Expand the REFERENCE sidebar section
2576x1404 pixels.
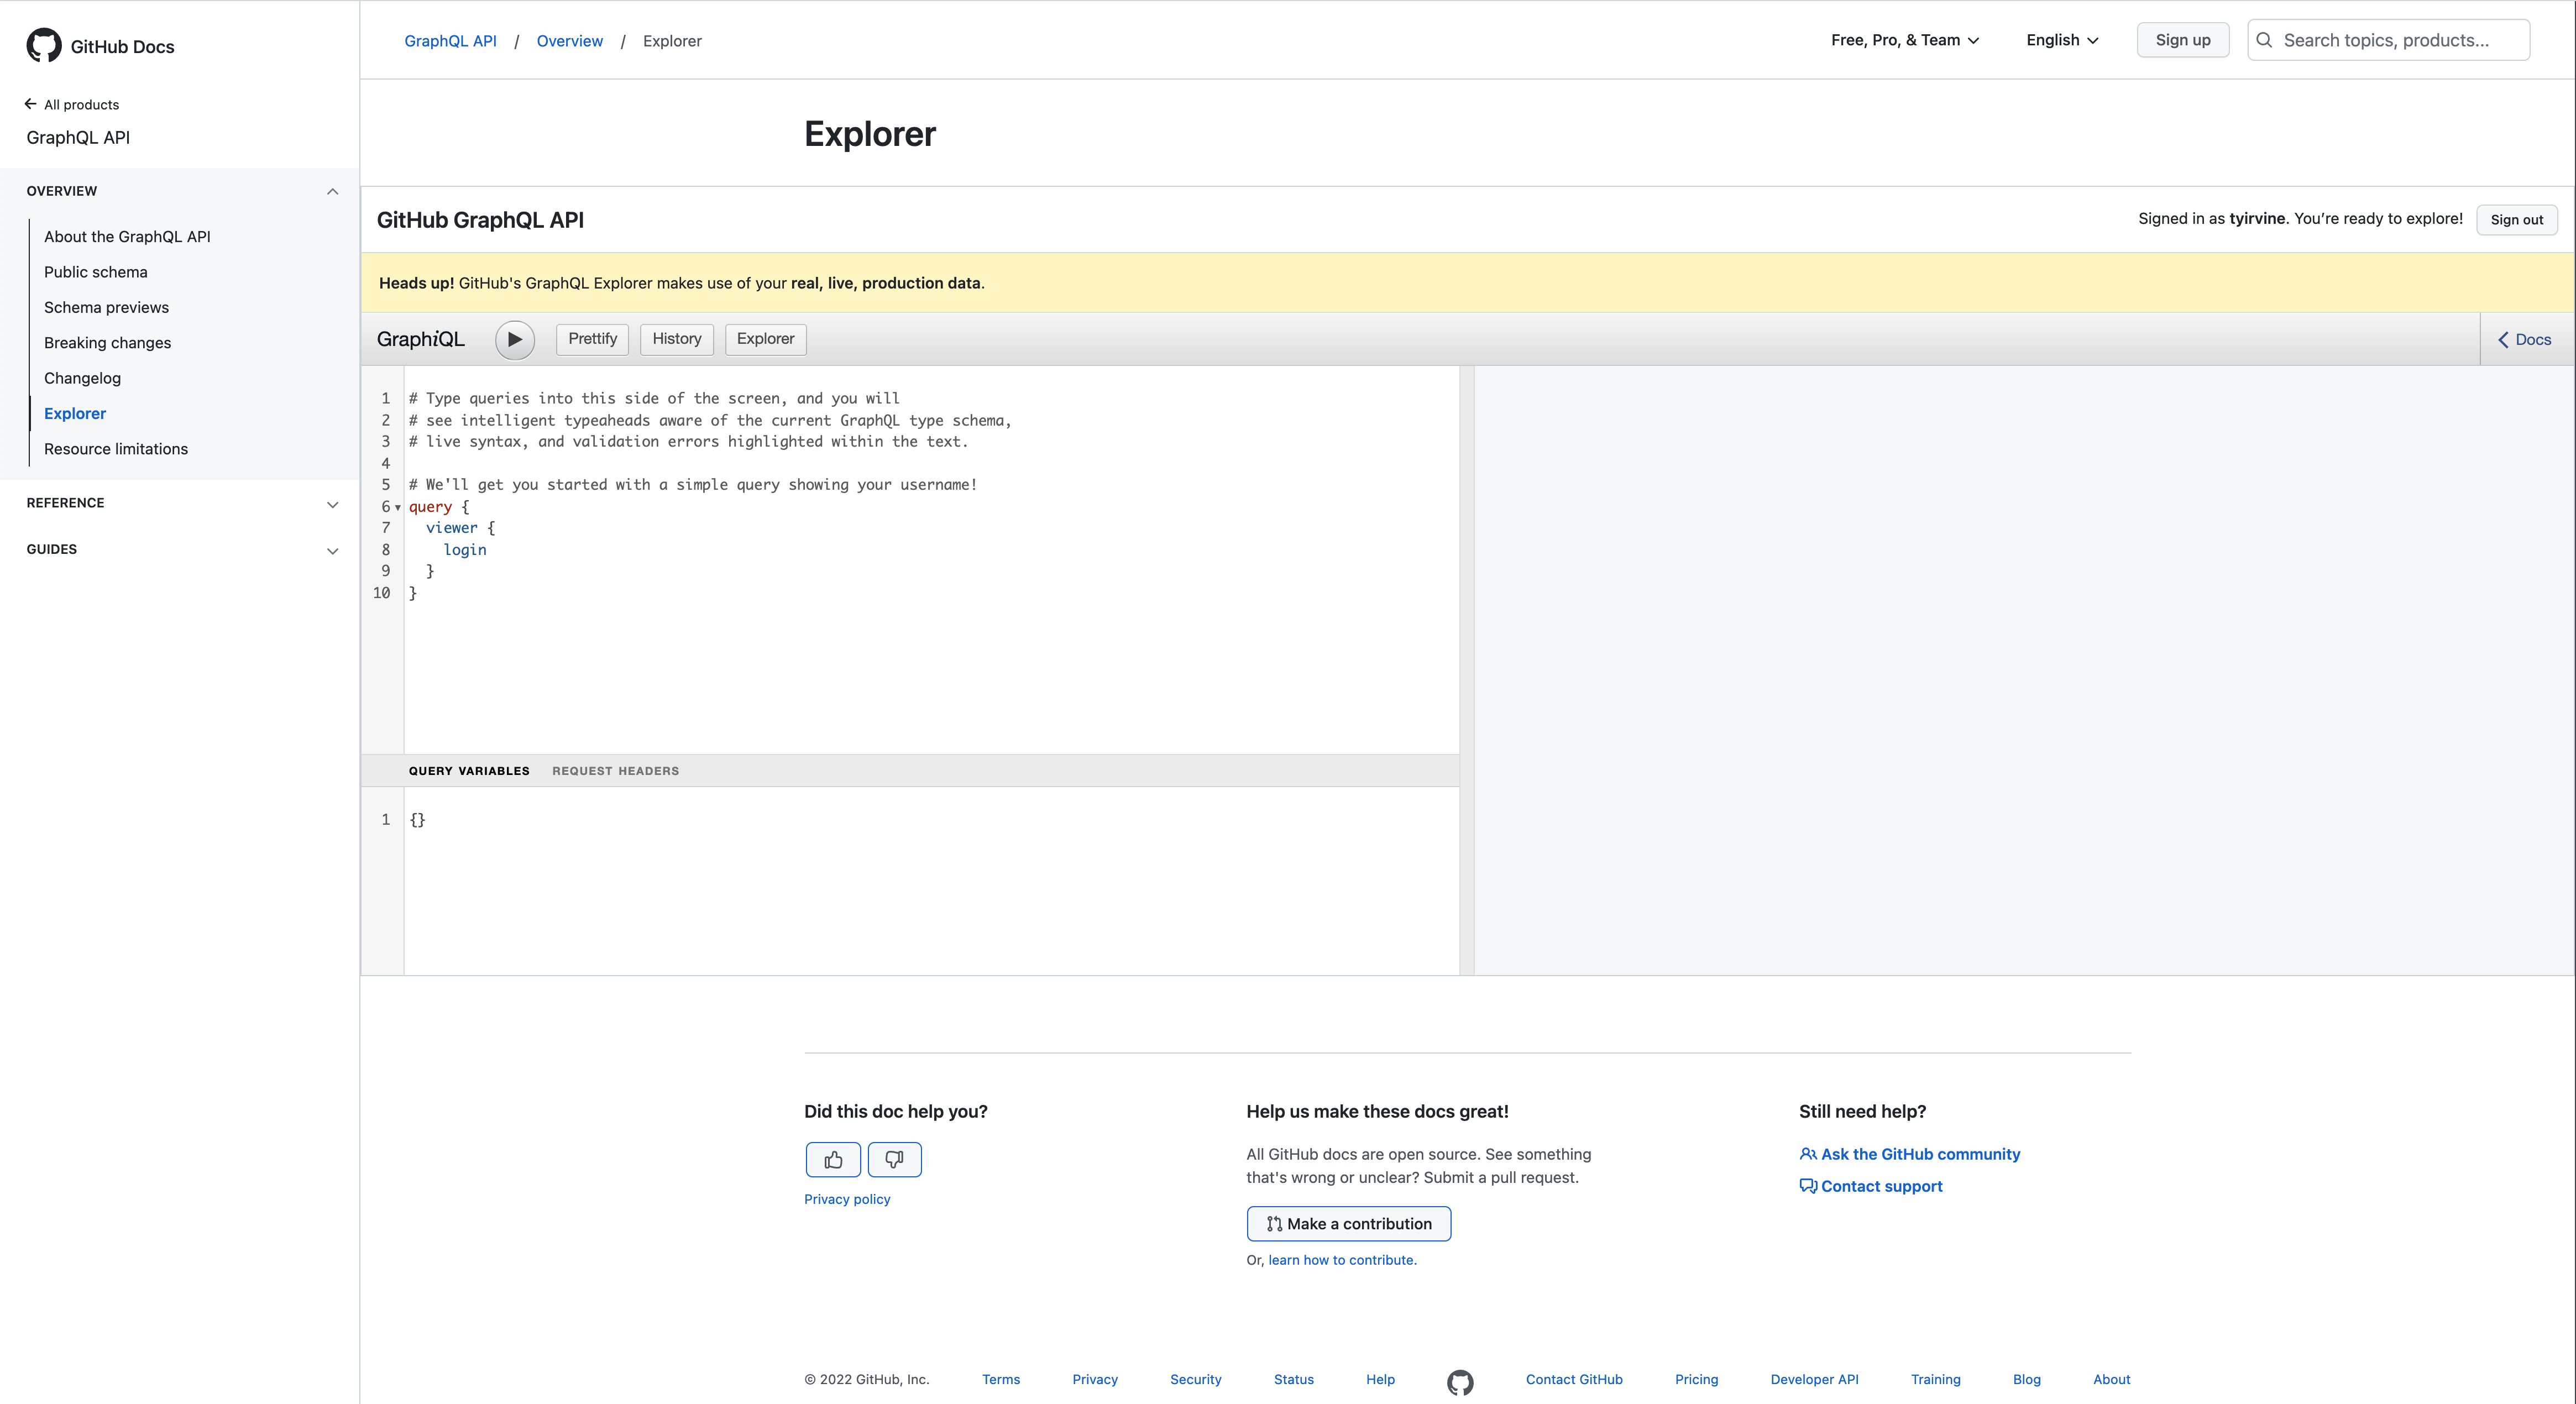click(x=332, y=504)
